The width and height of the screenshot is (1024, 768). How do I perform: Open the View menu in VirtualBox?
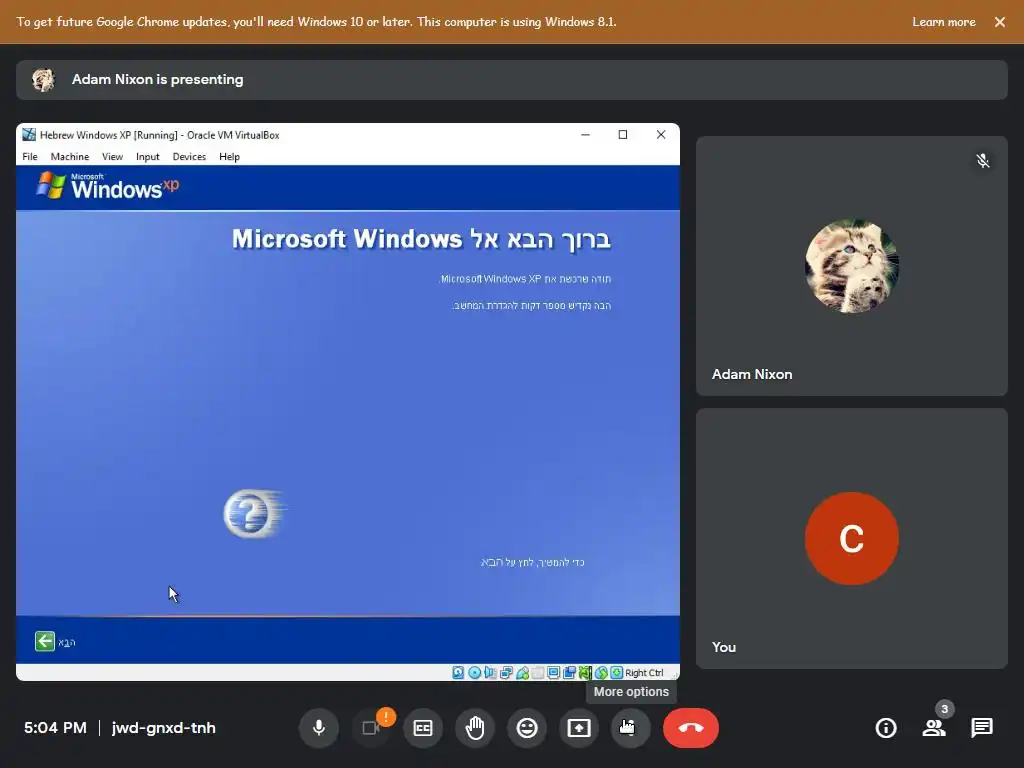click(x=112, y=157)
